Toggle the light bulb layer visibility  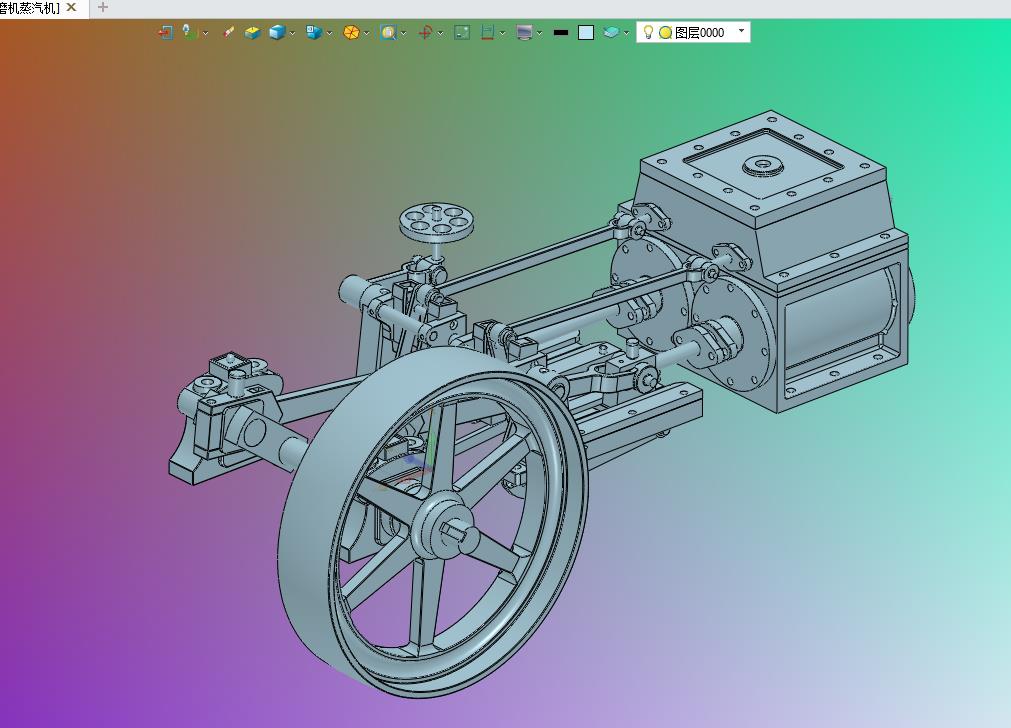[649, 32]
